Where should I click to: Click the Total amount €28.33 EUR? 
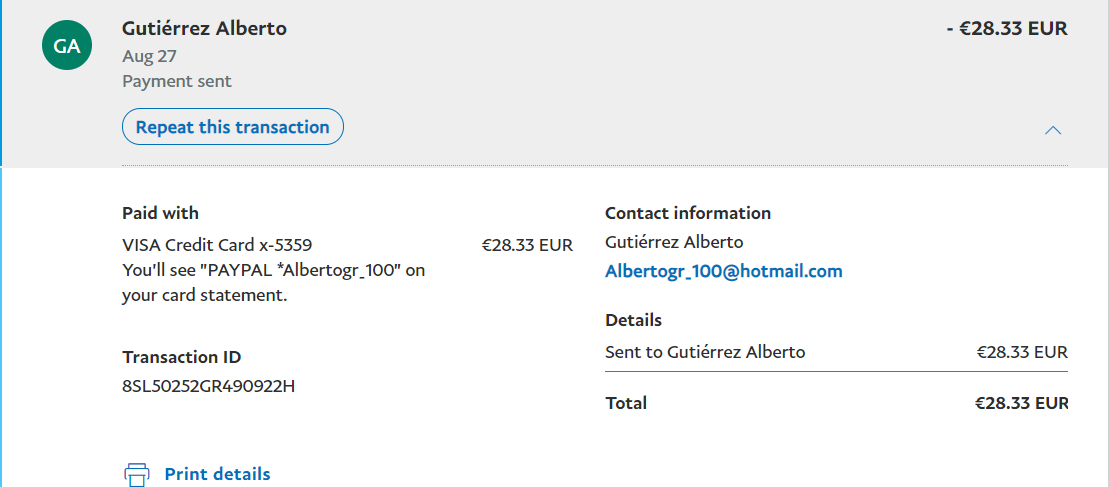pos(1021,403)
